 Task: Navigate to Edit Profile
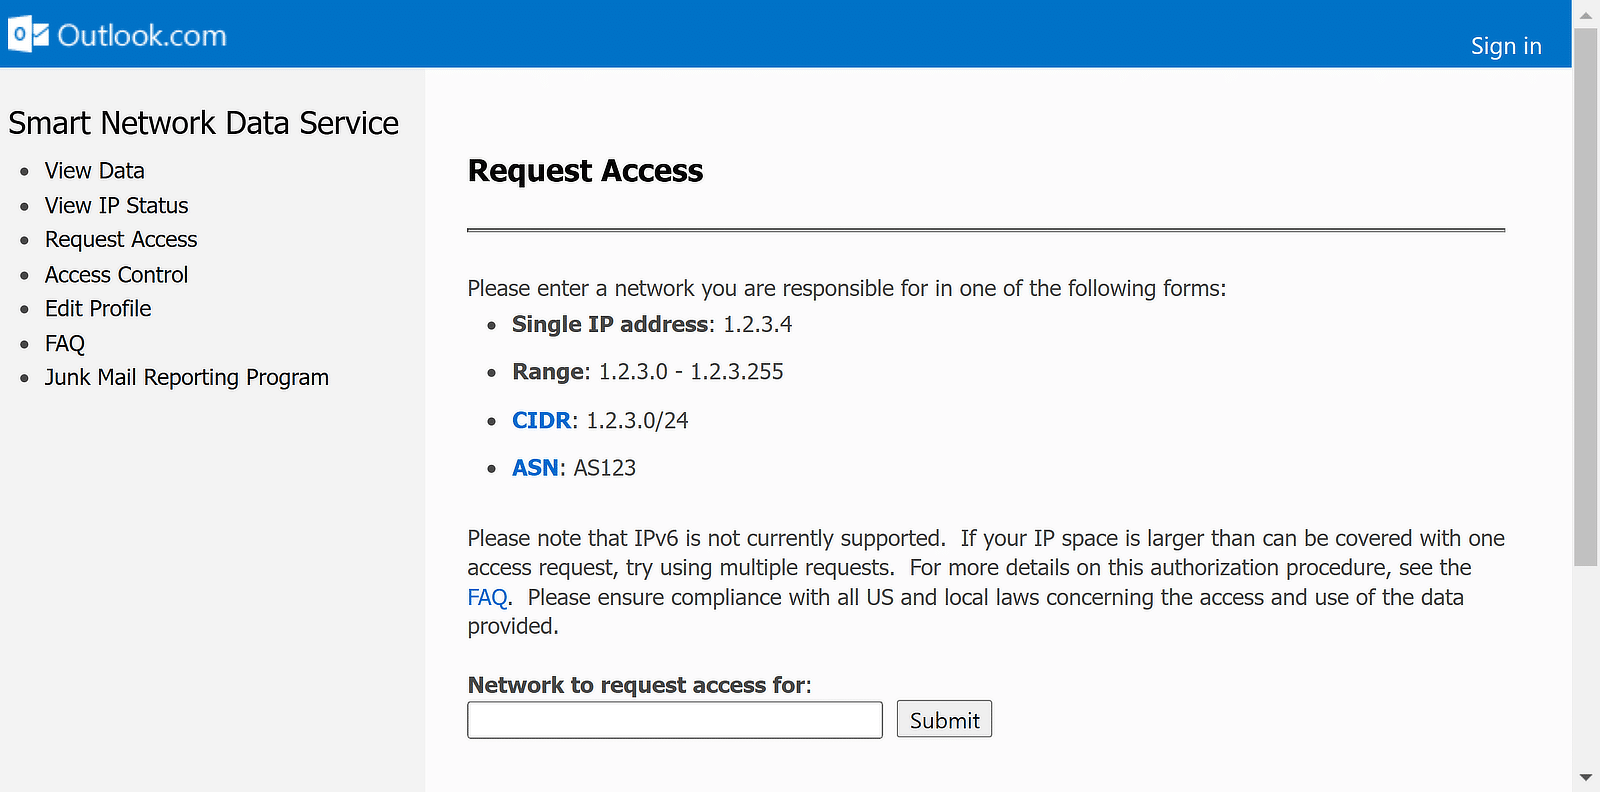[x=98, y=309]
